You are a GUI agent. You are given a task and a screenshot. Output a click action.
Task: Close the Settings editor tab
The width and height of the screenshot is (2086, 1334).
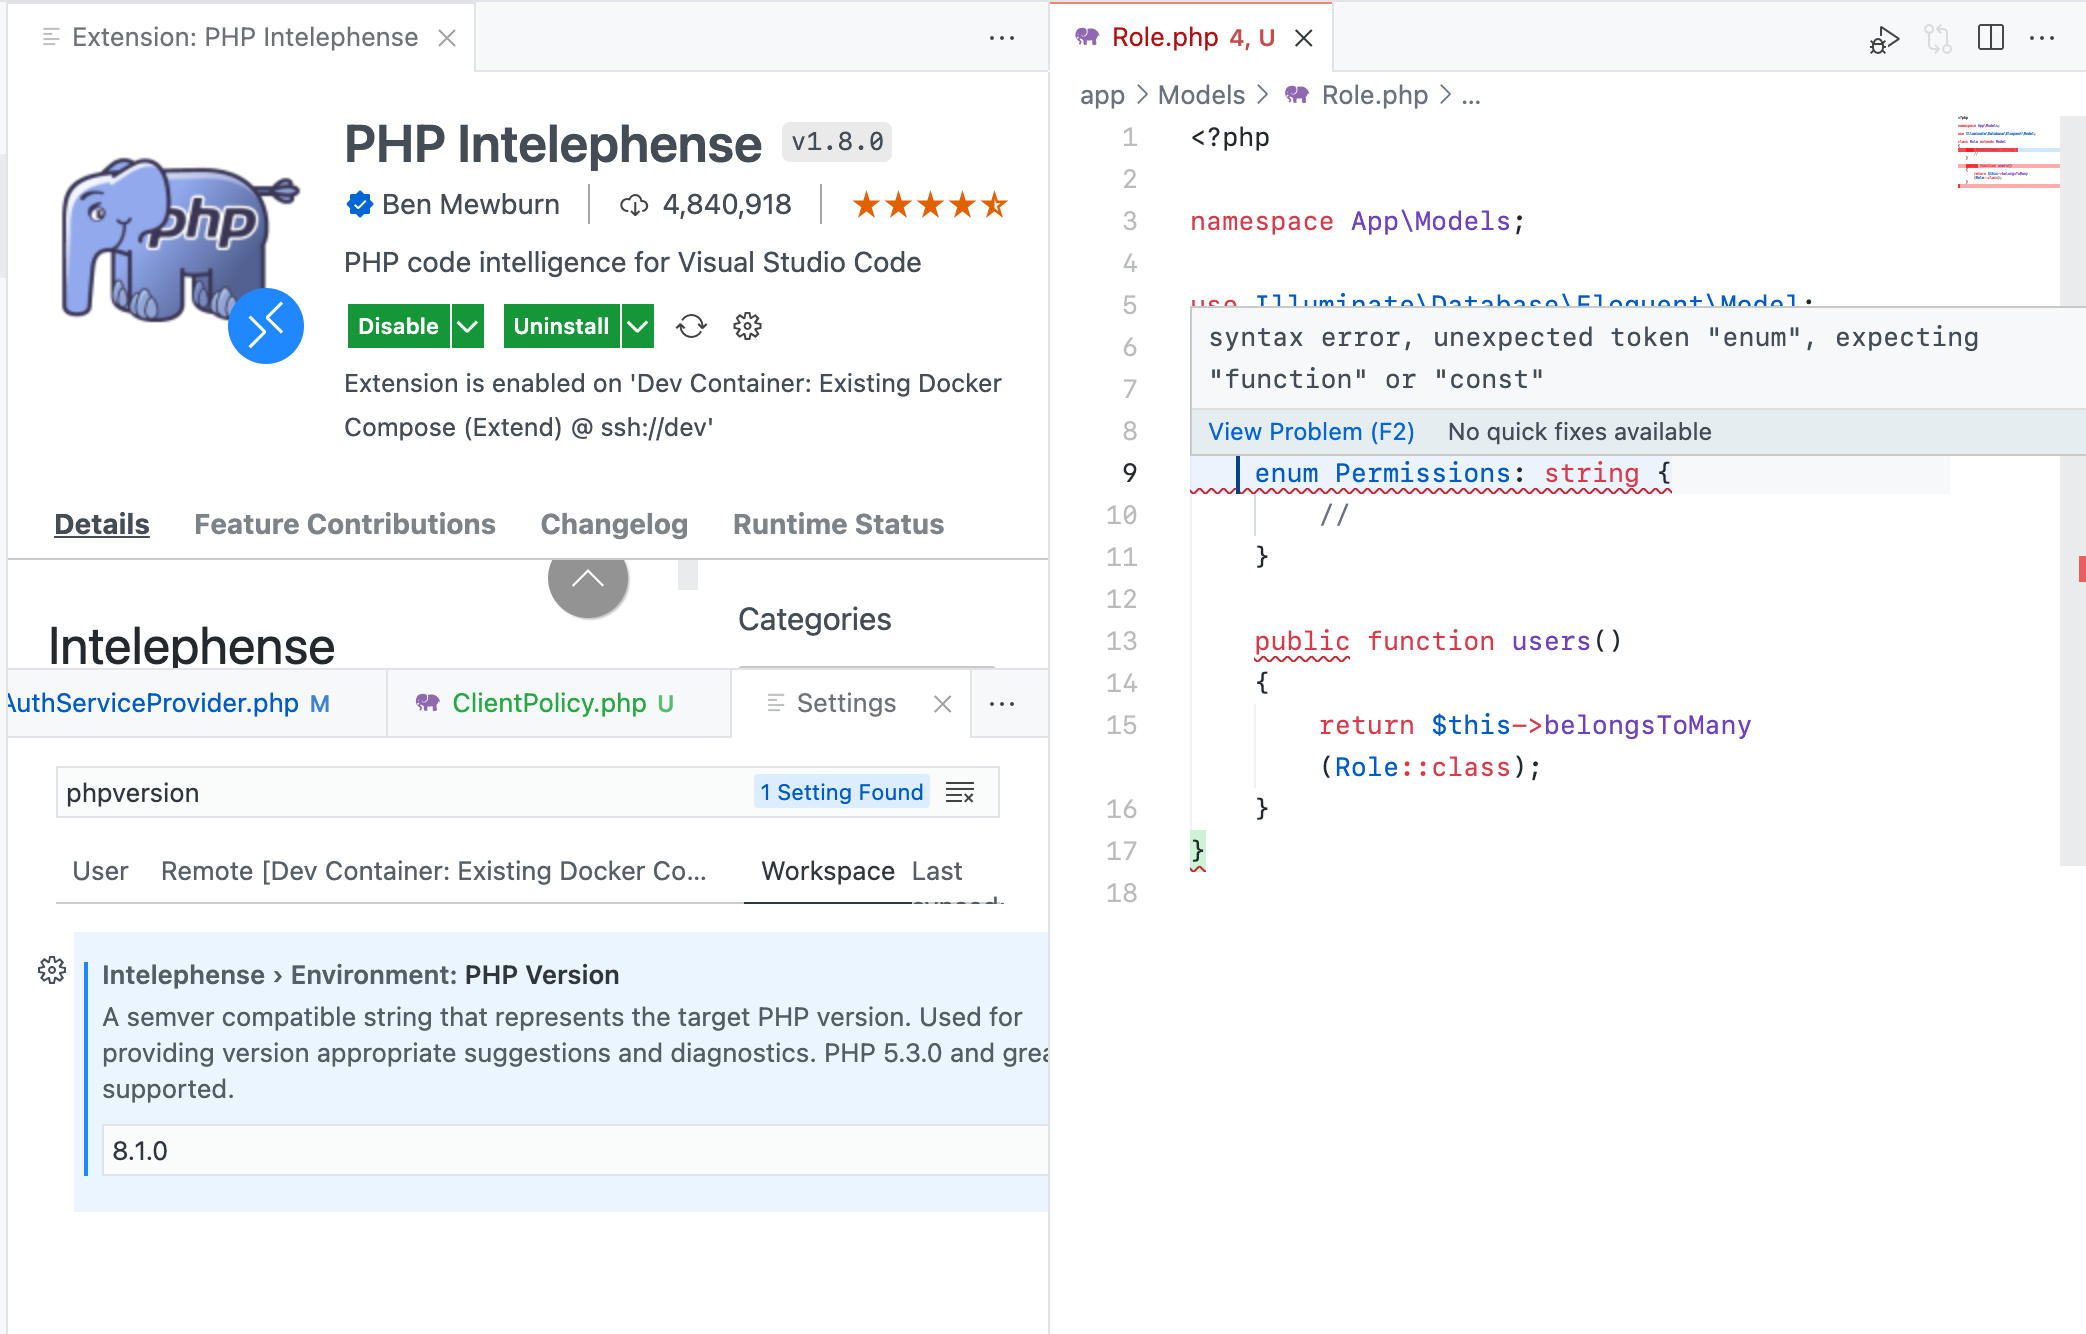tap(942, 704)
